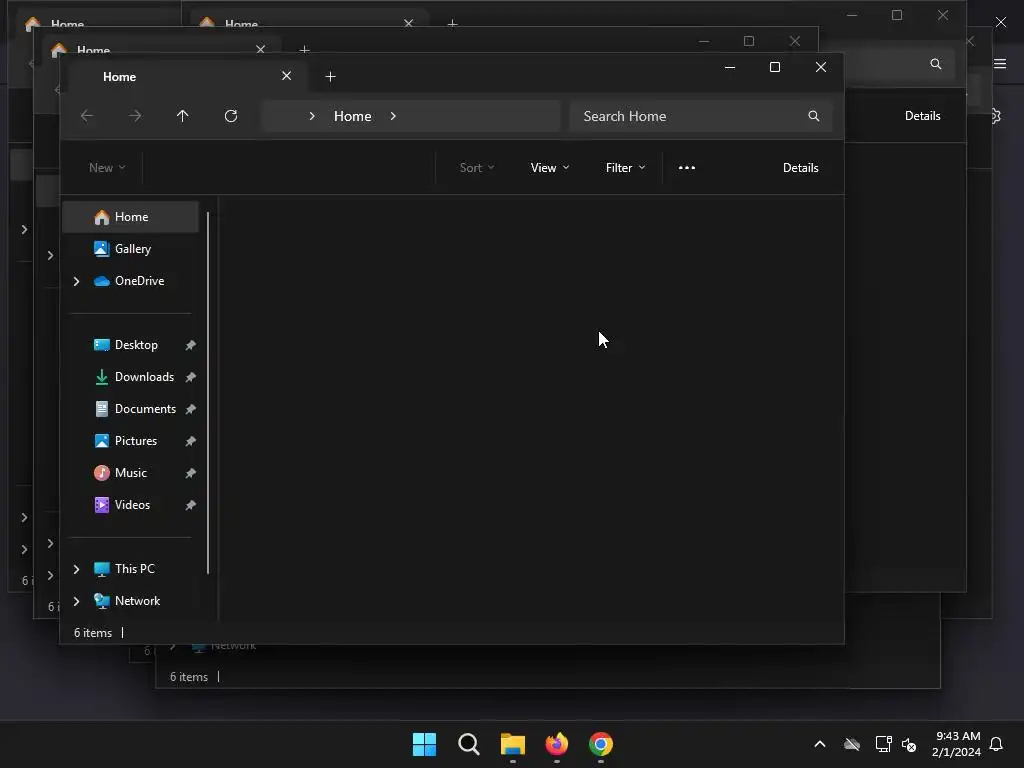Select OneDrive in the sidebar

coord(139,281)
